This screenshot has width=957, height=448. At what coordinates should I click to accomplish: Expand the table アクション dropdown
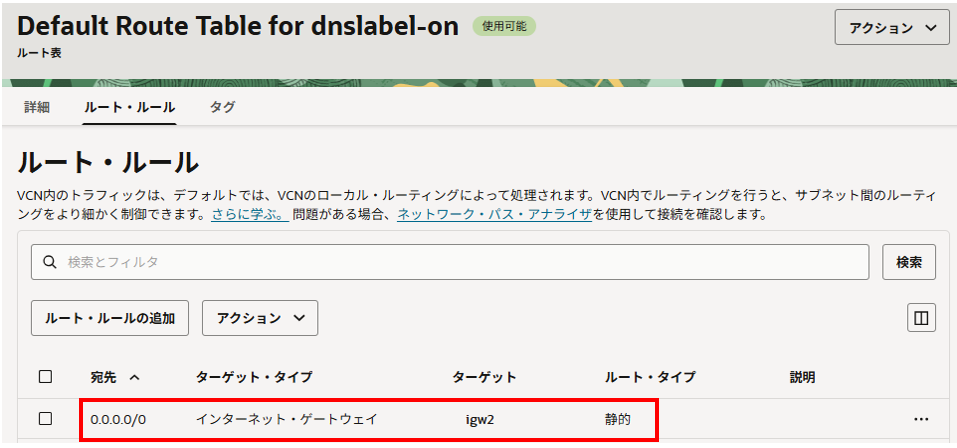pos(260,318)
